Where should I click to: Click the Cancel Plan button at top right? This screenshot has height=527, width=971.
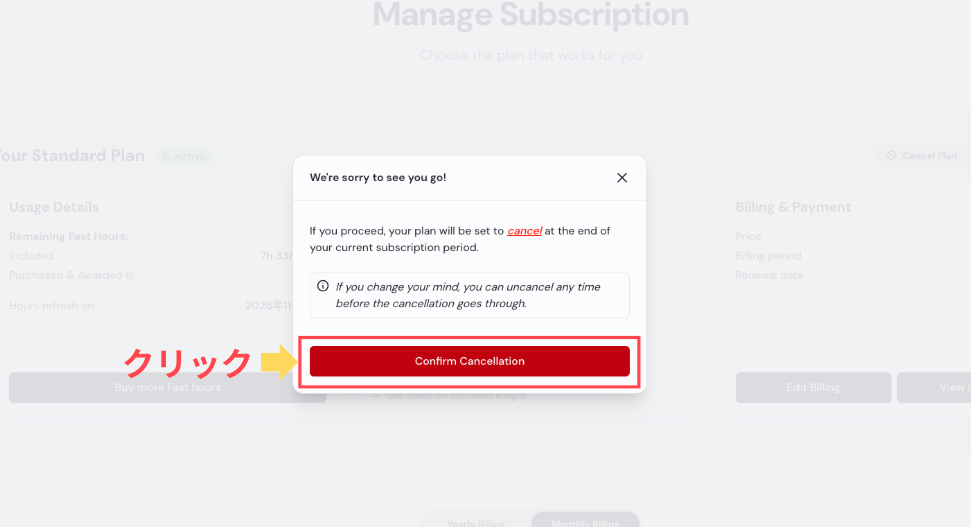922,156
